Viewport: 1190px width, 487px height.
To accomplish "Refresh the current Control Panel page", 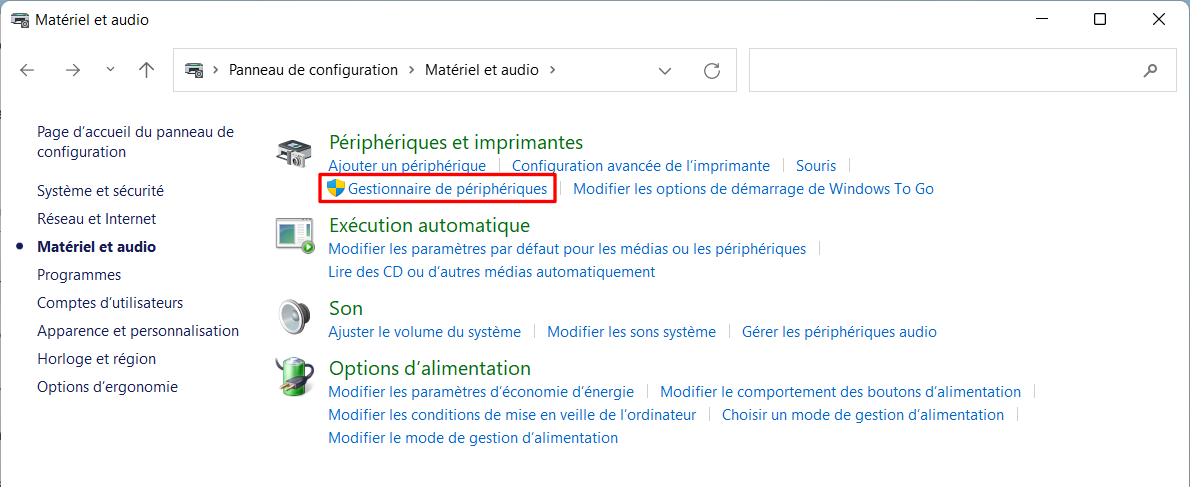I will pyautogui.click(x=711, y=71).
